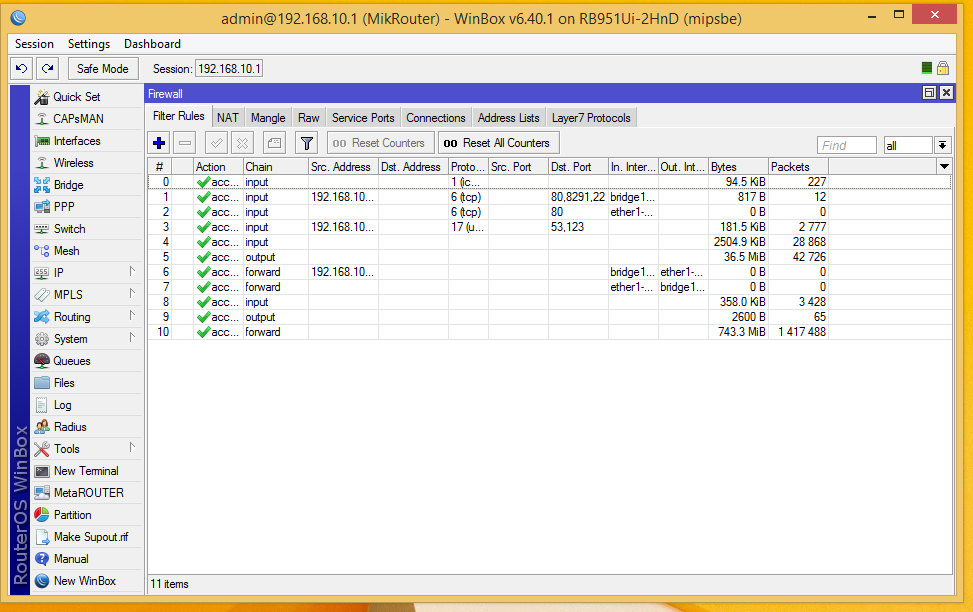
Task: Sort by Bytes column header
Action: tap(738, 166)
